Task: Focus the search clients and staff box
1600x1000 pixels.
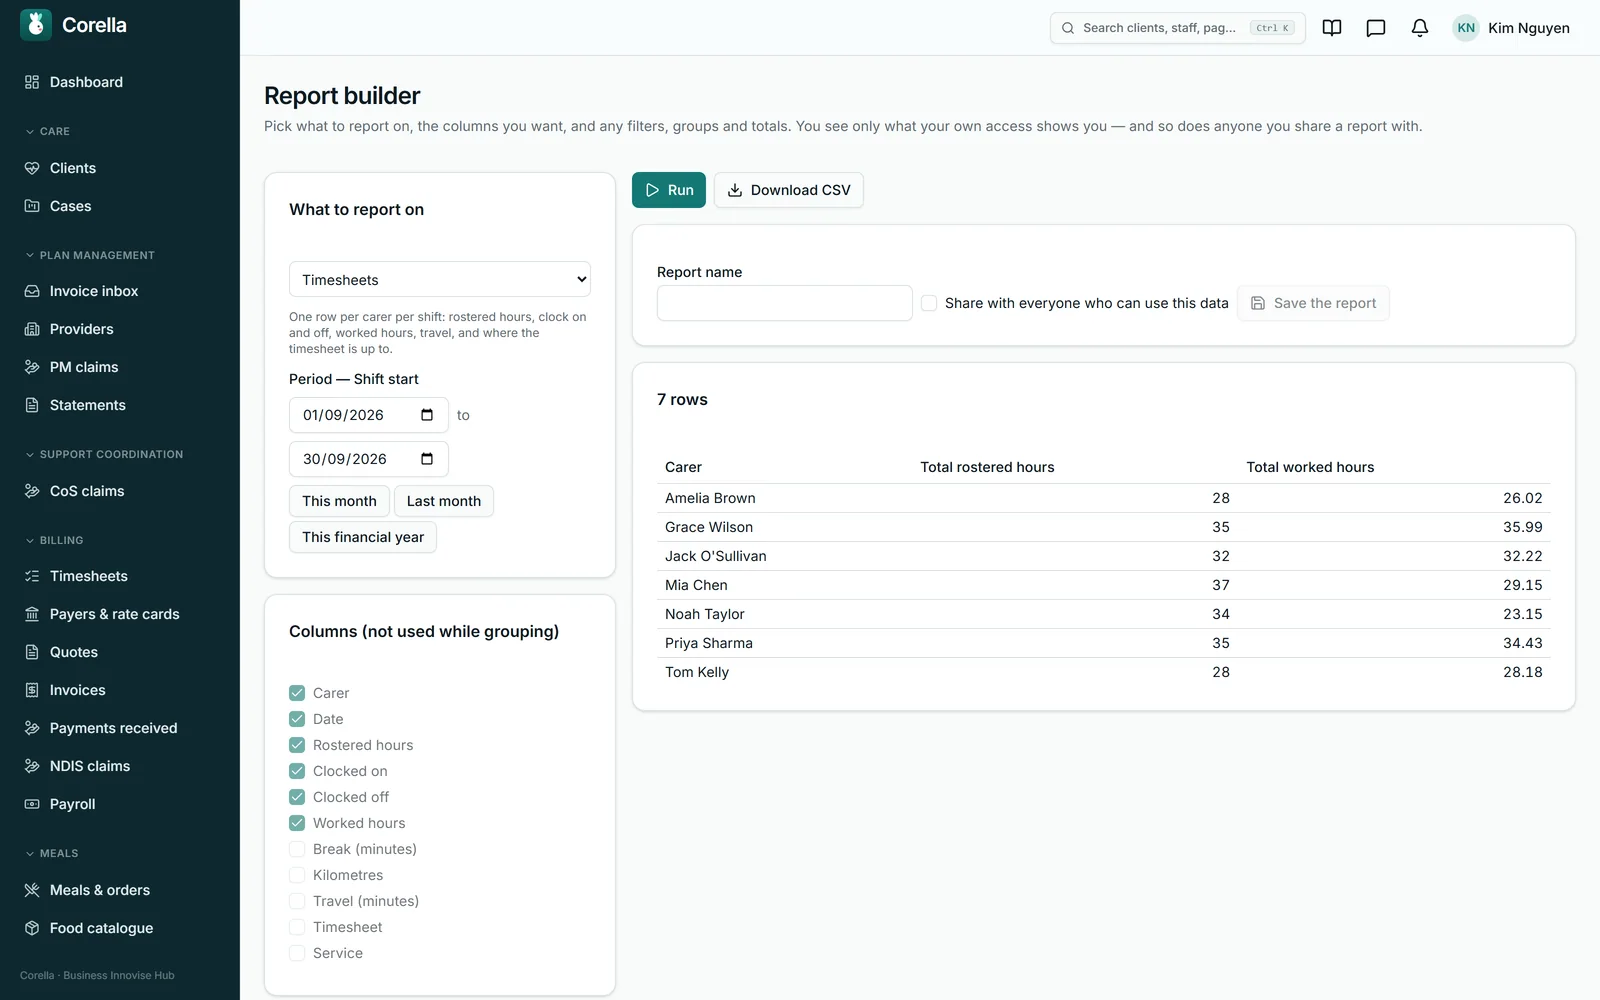Action: [1178, 28]
